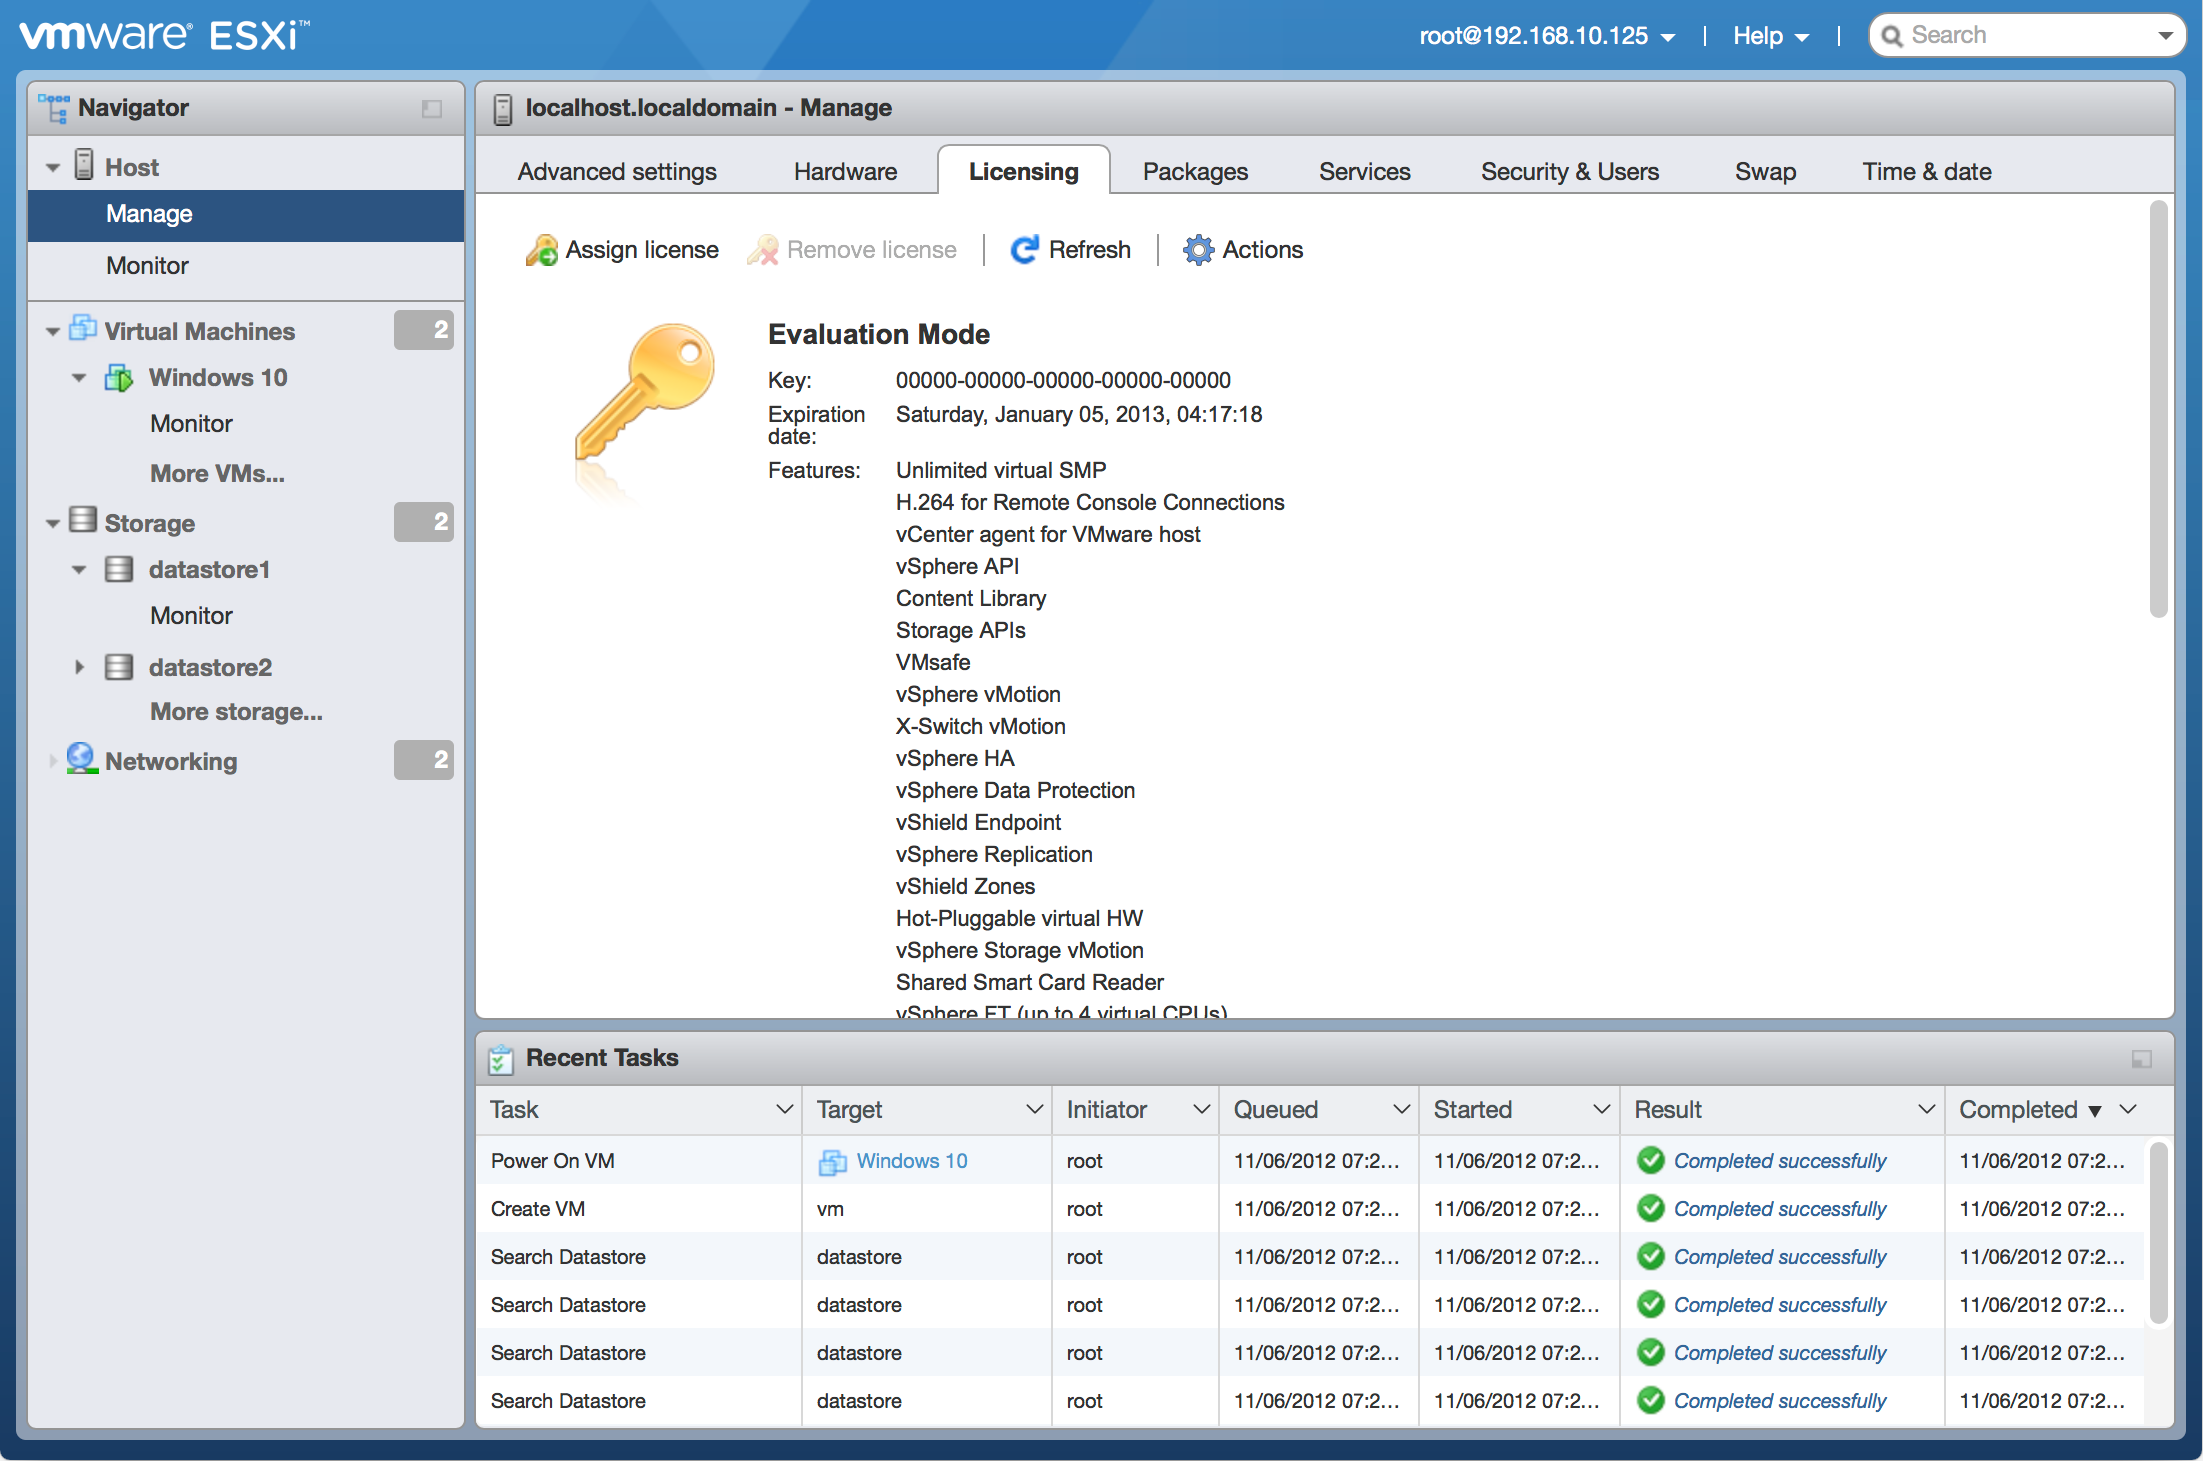
Task: Switch to the Packages tab
Action: click(x=1195, y=172)
